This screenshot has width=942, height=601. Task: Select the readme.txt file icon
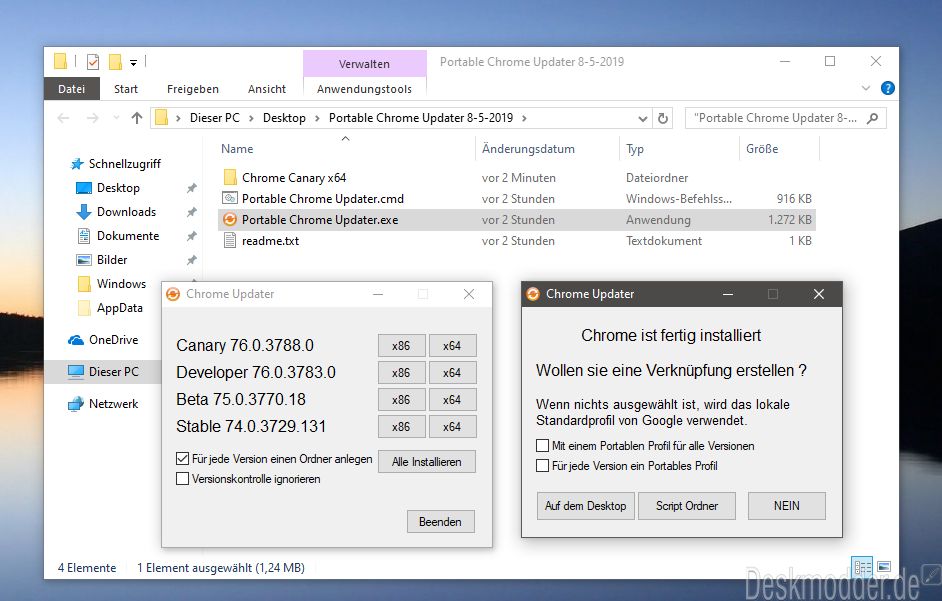229,240
